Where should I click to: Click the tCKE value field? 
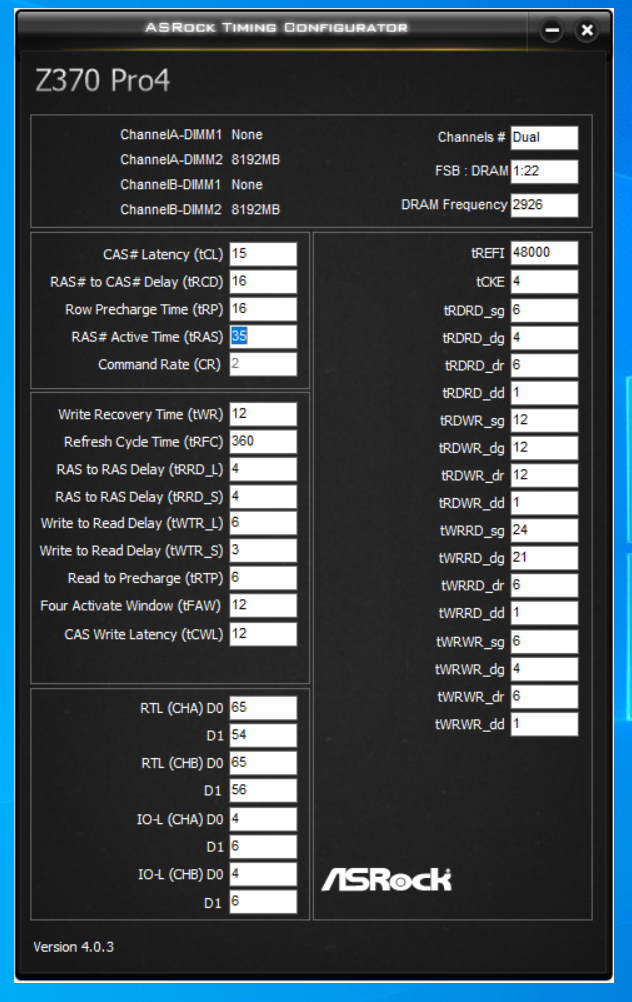(544, 281)
